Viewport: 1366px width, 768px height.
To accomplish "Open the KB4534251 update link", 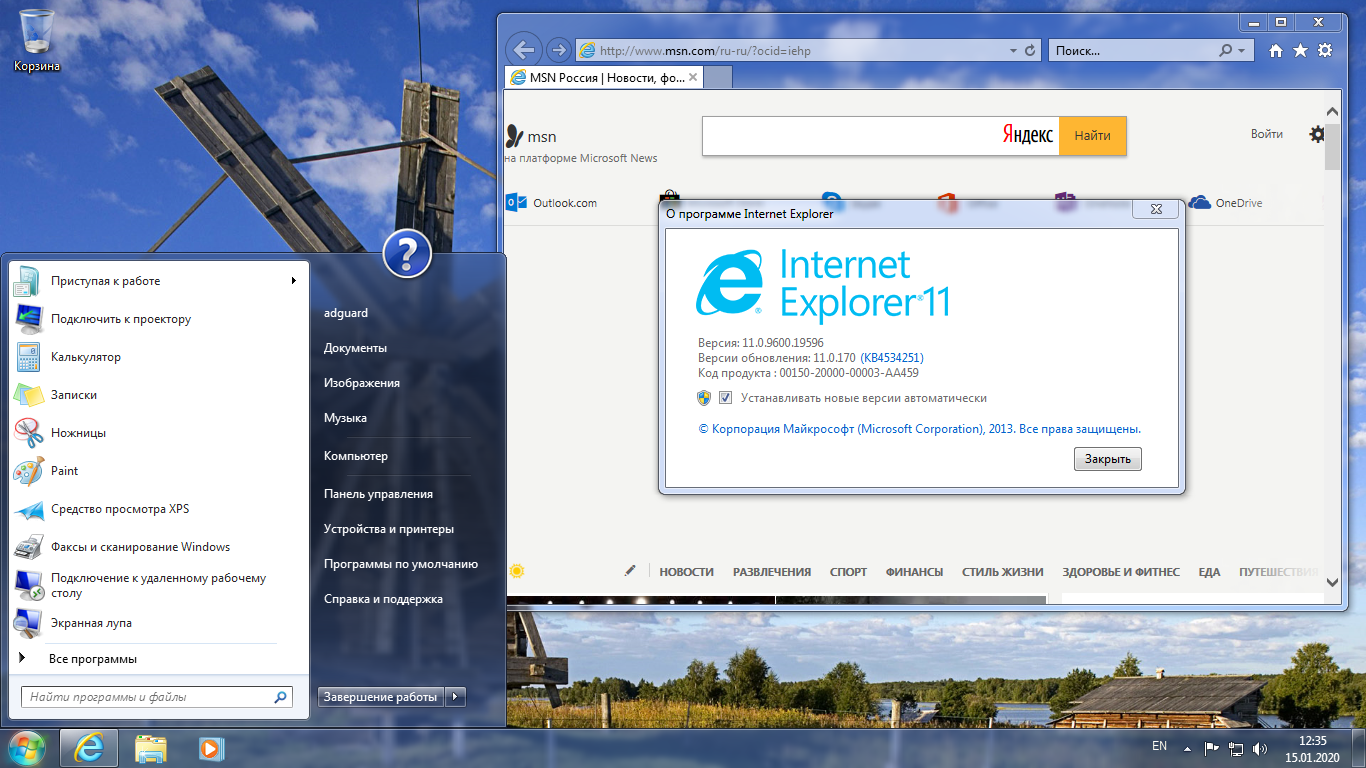I will pyautogui.click(x=892, y=358).
